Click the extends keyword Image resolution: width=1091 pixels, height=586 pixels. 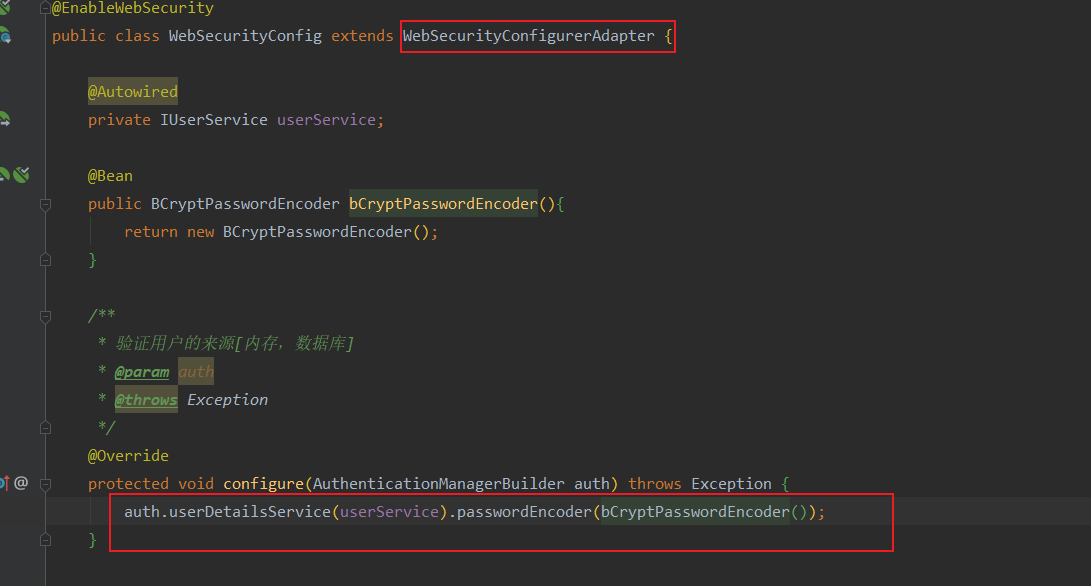pos(362,35)
